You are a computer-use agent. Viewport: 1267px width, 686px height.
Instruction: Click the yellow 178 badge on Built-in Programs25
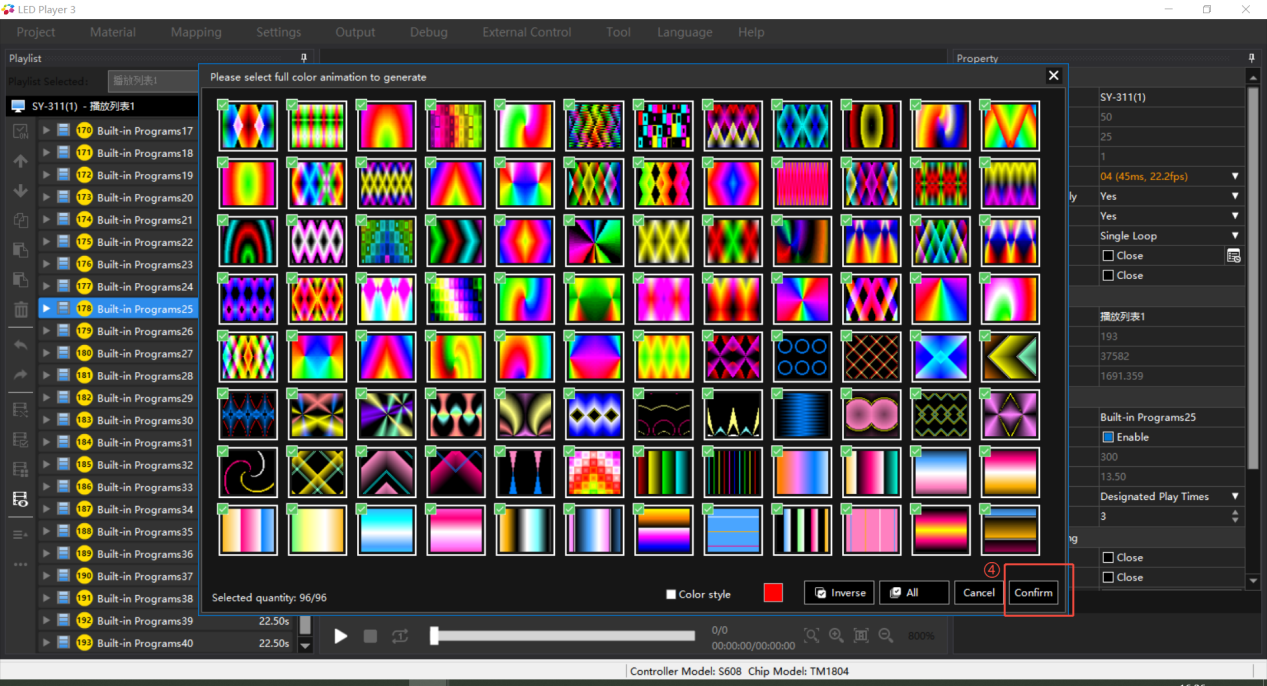tap(84, 309)
